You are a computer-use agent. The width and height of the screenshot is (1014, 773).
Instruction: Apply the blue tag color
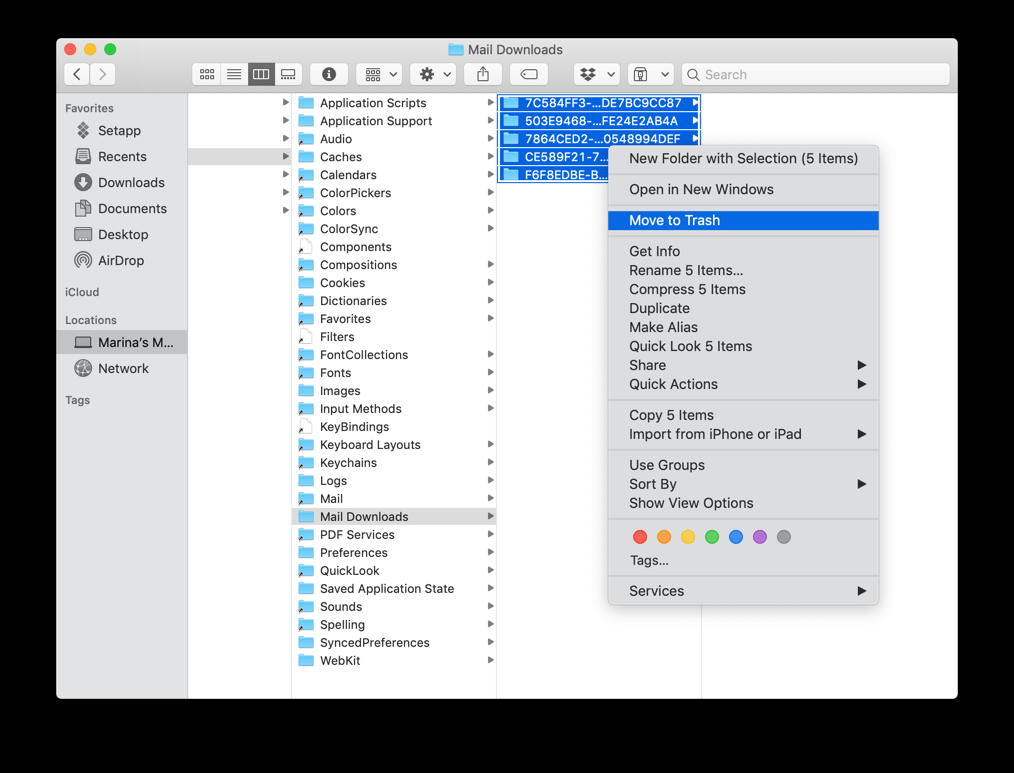(736, 537)
